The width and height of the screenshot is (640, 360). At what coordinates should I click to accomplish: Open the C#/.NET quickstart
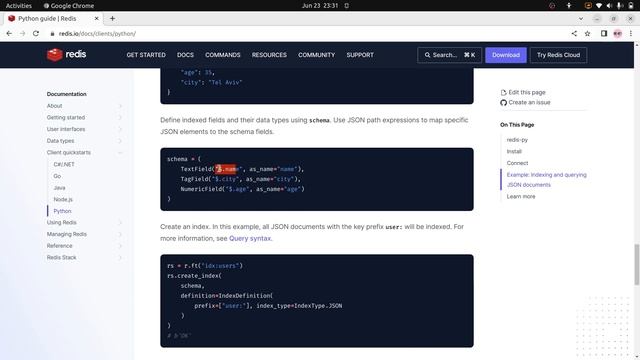tap(64, 164)
